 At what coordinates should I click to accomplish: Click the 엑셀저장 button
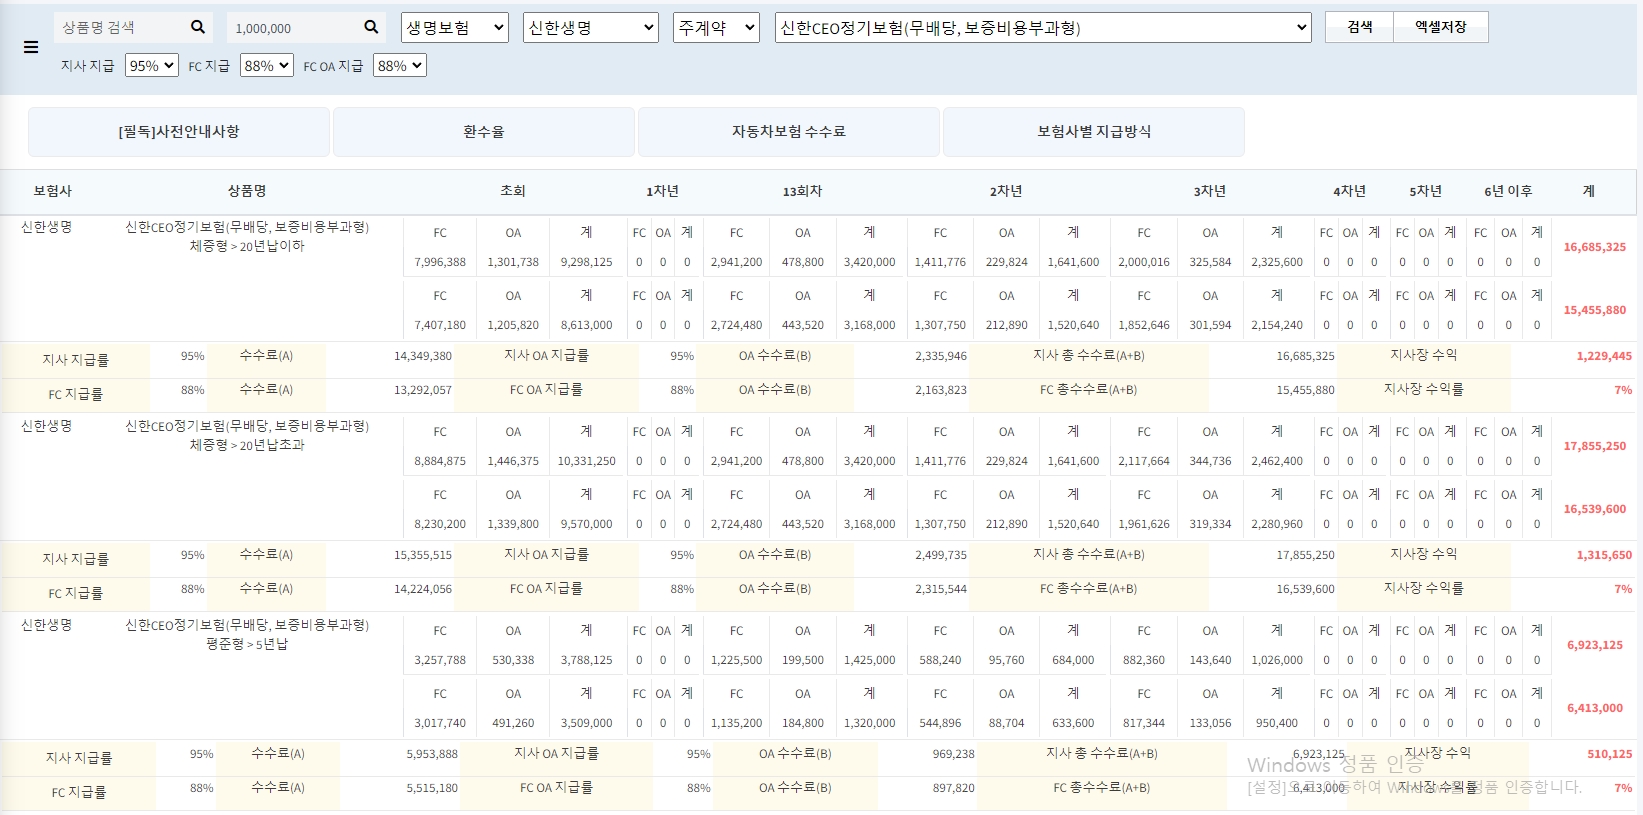tap(1441, 27)
